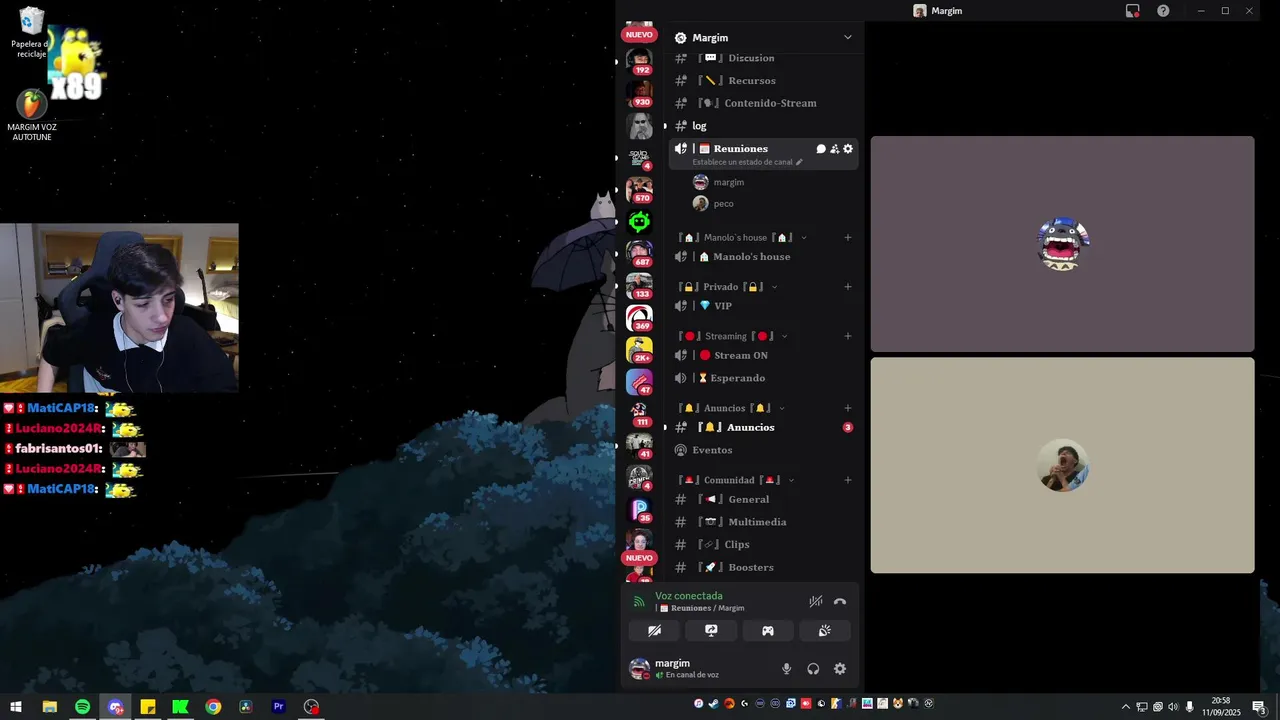Open the Anuncios channel with 3 mentions

[x=764, y=428]
